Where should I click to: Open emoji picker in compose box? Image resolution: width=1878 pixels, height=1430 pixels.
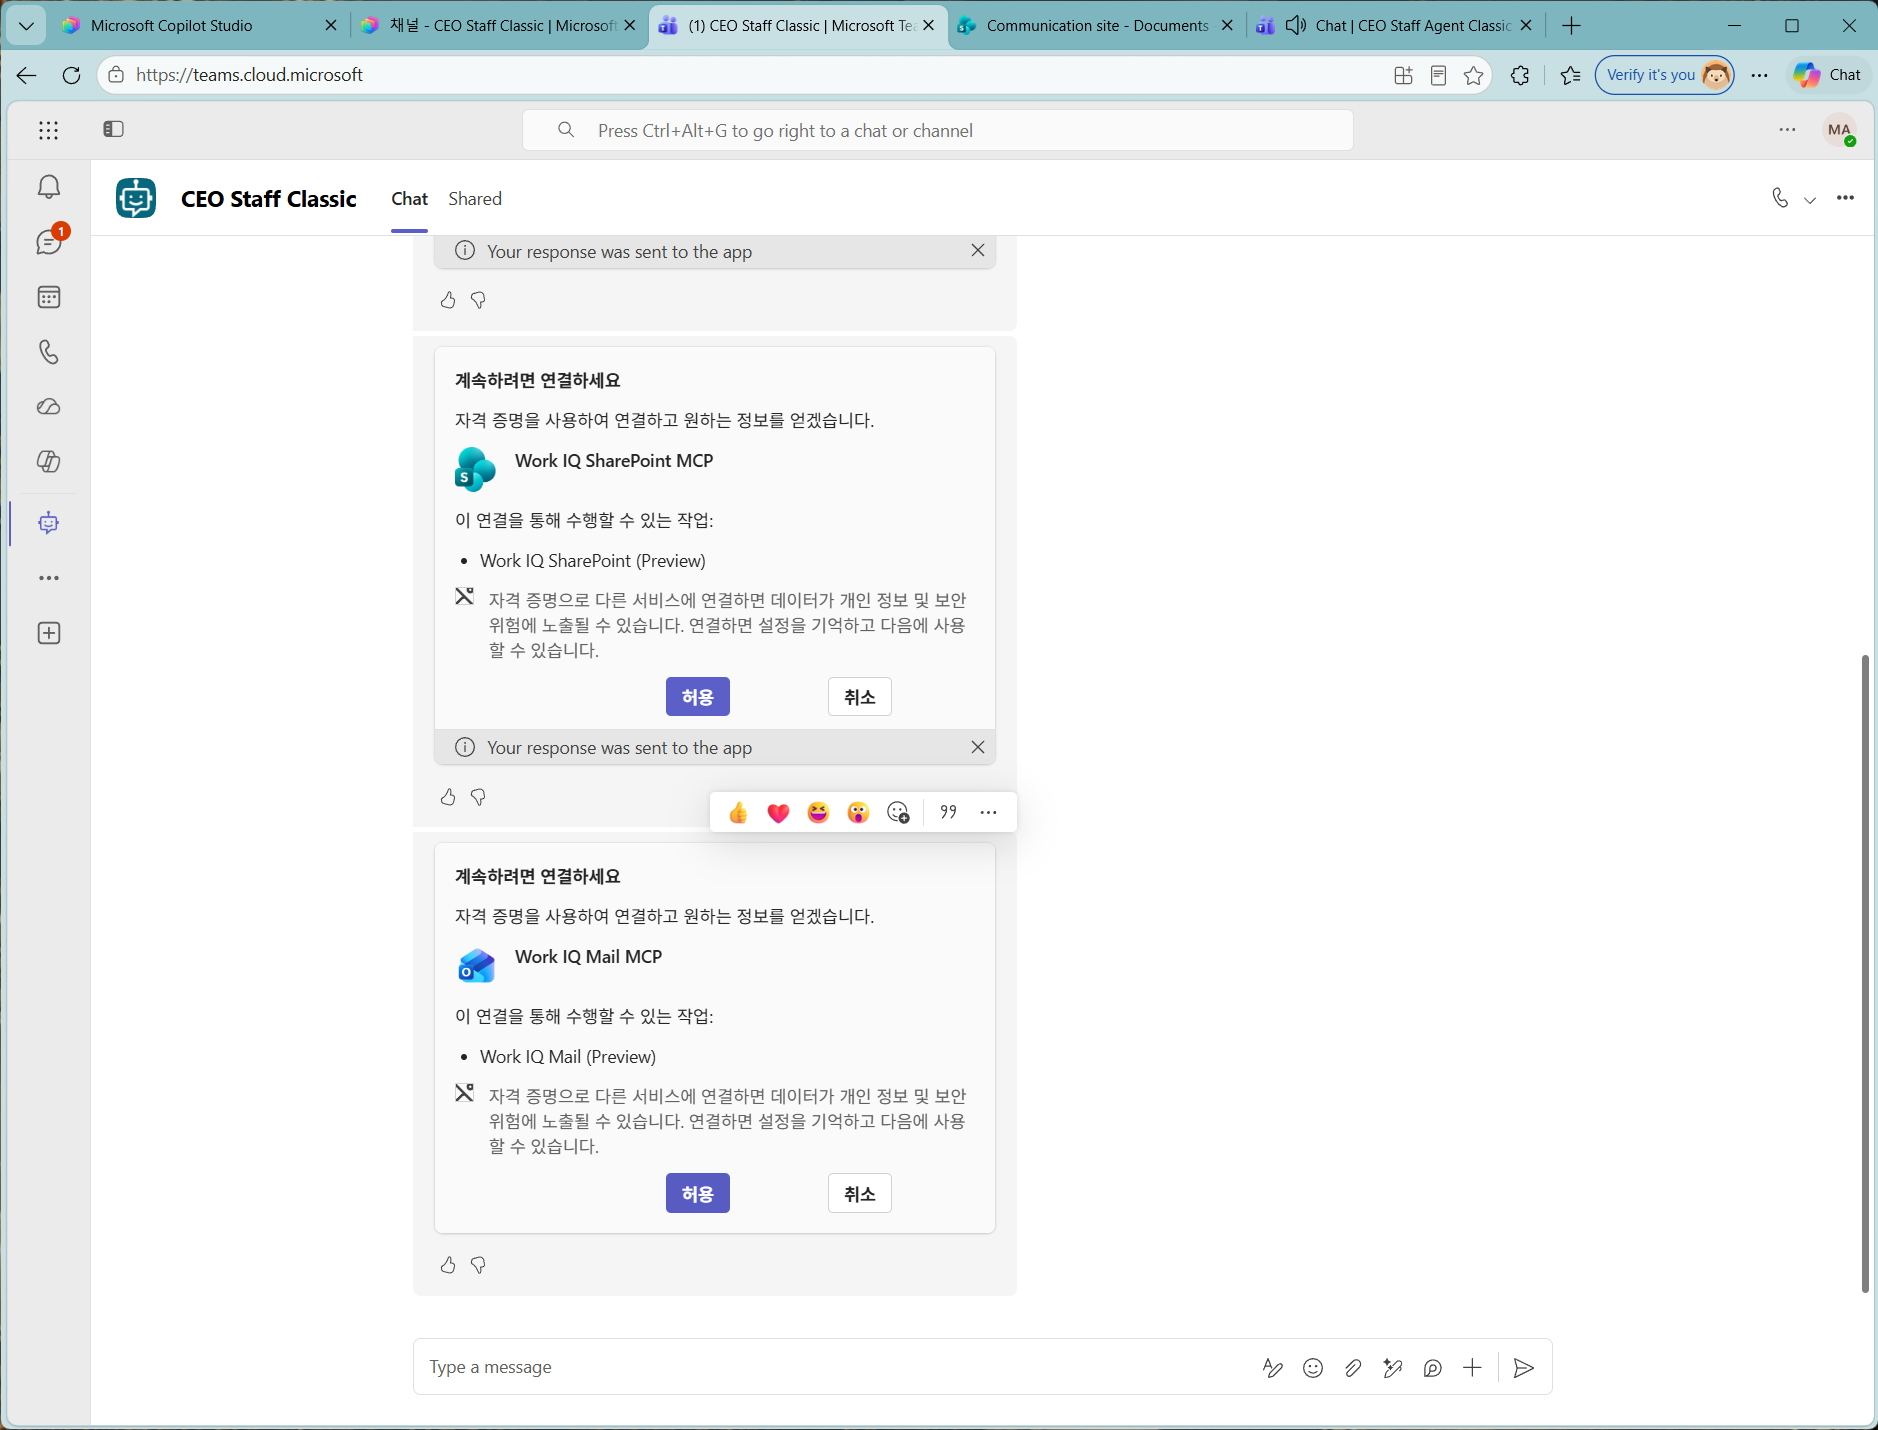[x=1313, y=1367]
